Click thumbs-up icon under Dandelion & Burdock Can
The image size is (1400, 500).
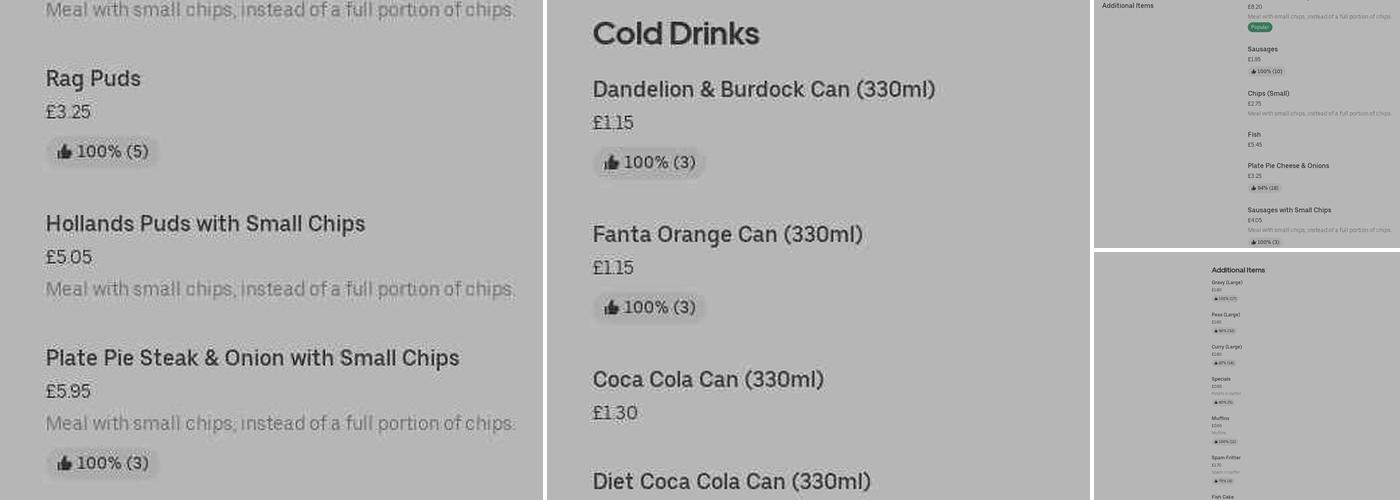point(611,162)
